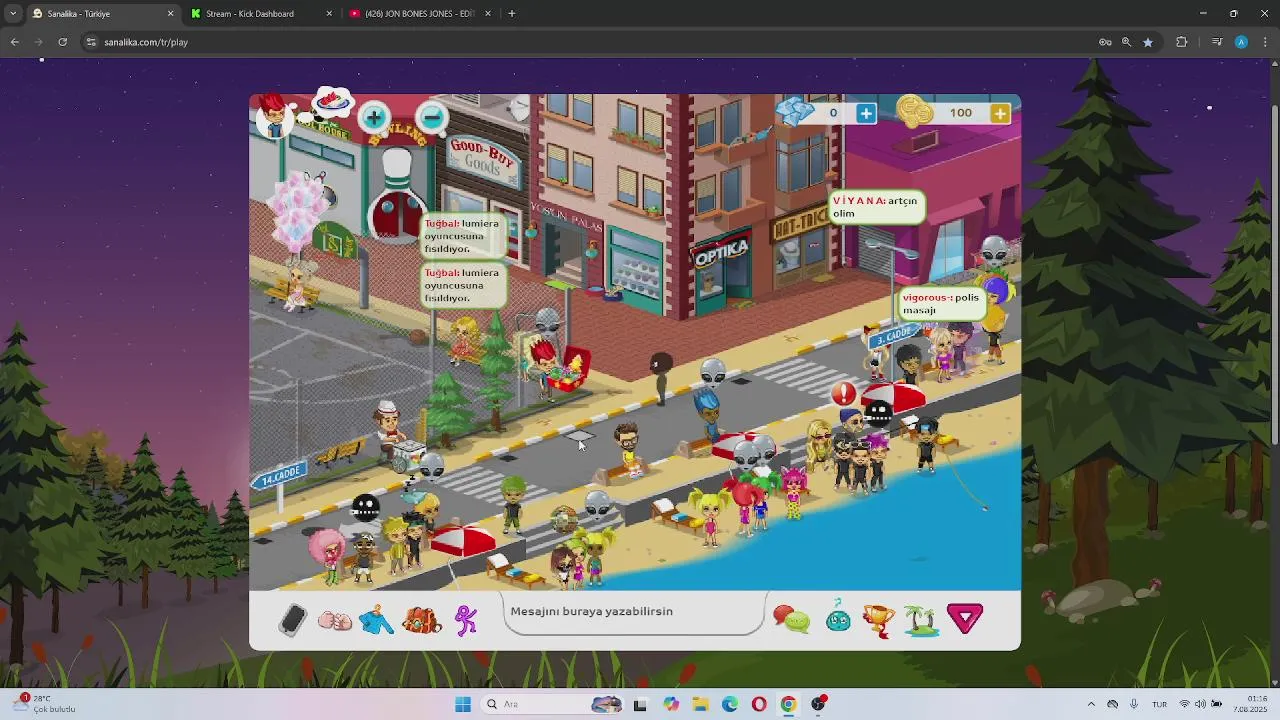Click the Good-Buy Goods shop sign
Image resolution: width=1280 pixels, height=720 pixels.
(482, 160)
